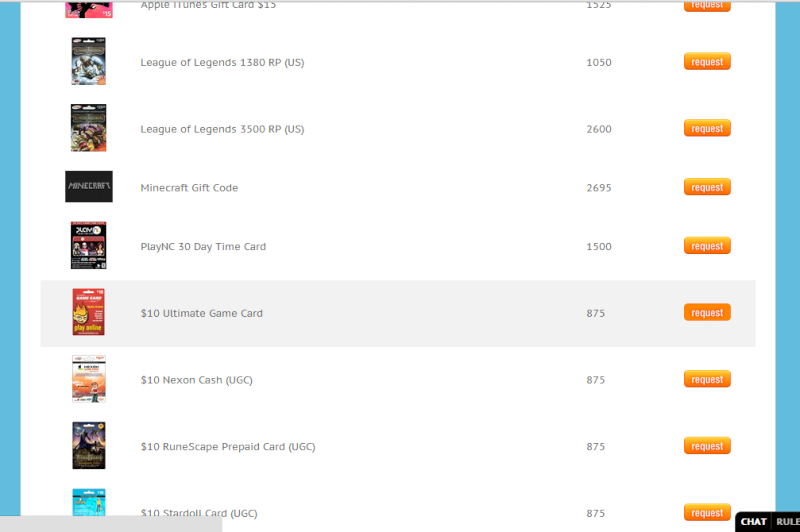Click the Minecraft Gift Code title
Image resolution: width=800 pixels, height=532 pixels.
(189, 188)
